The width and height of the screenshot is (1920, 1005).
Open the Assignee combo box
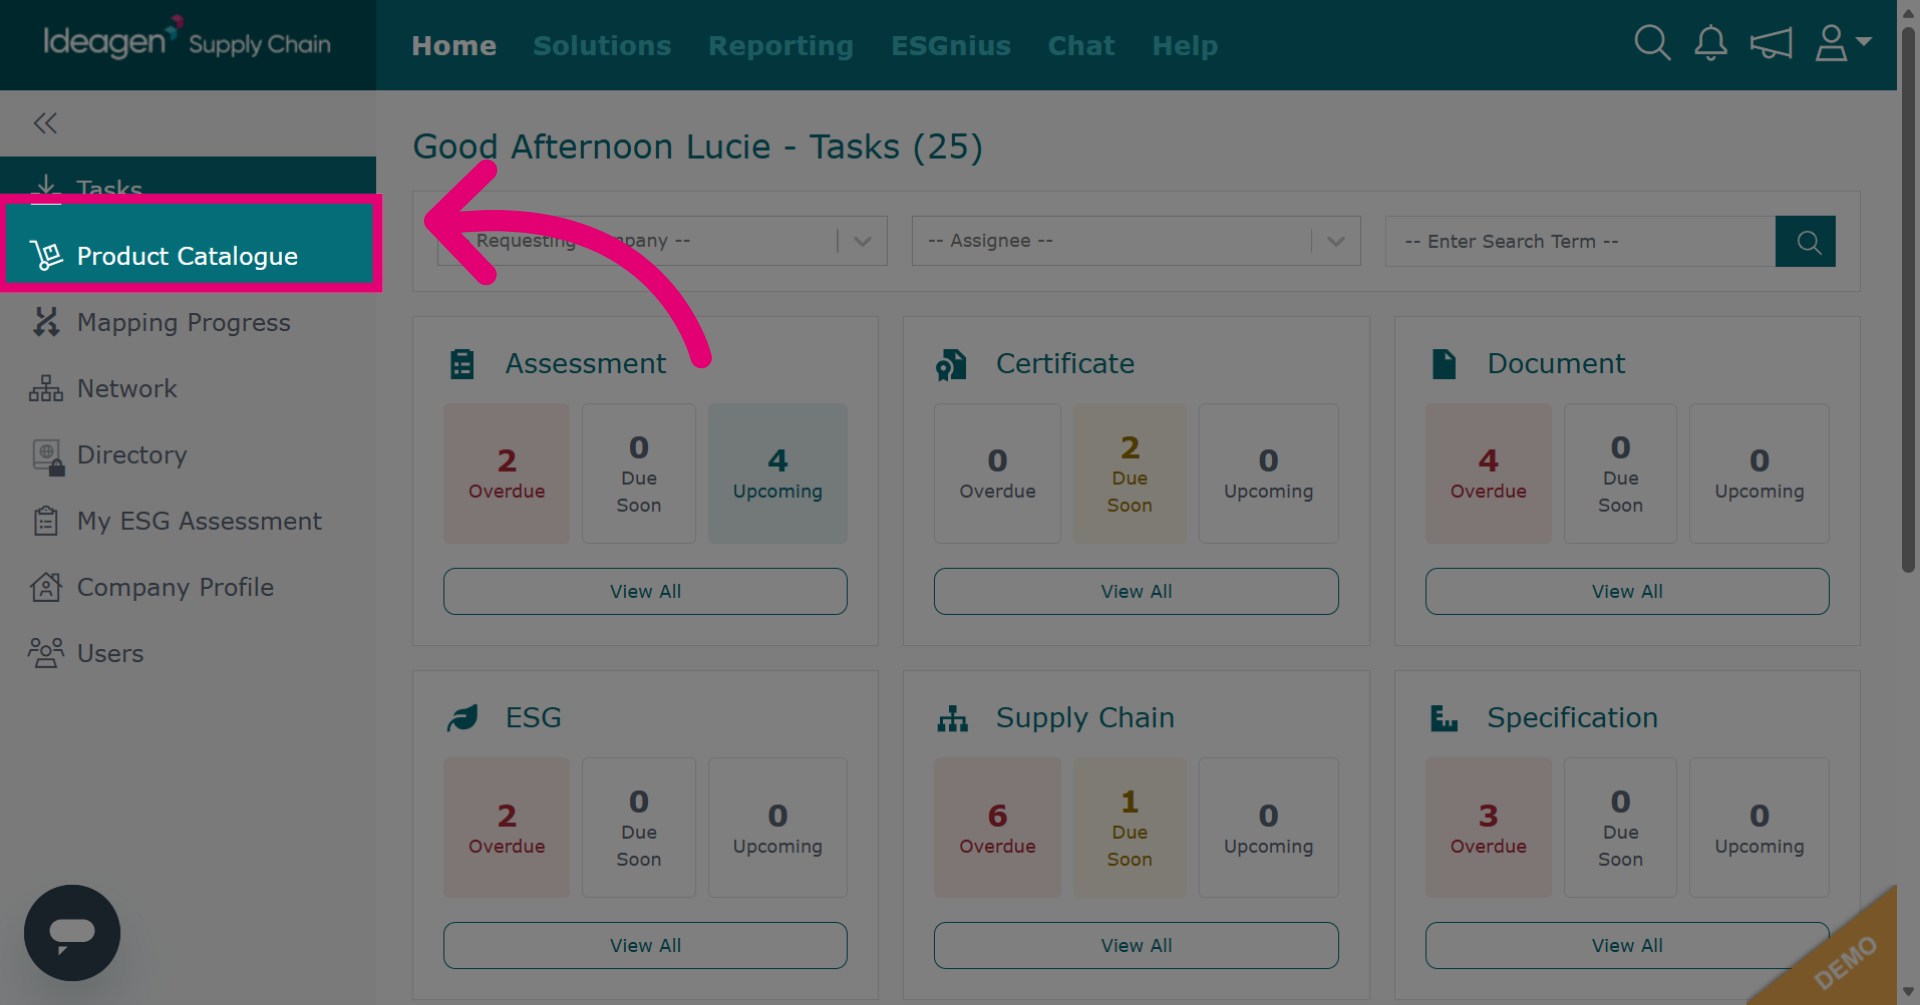[1136, 241]
